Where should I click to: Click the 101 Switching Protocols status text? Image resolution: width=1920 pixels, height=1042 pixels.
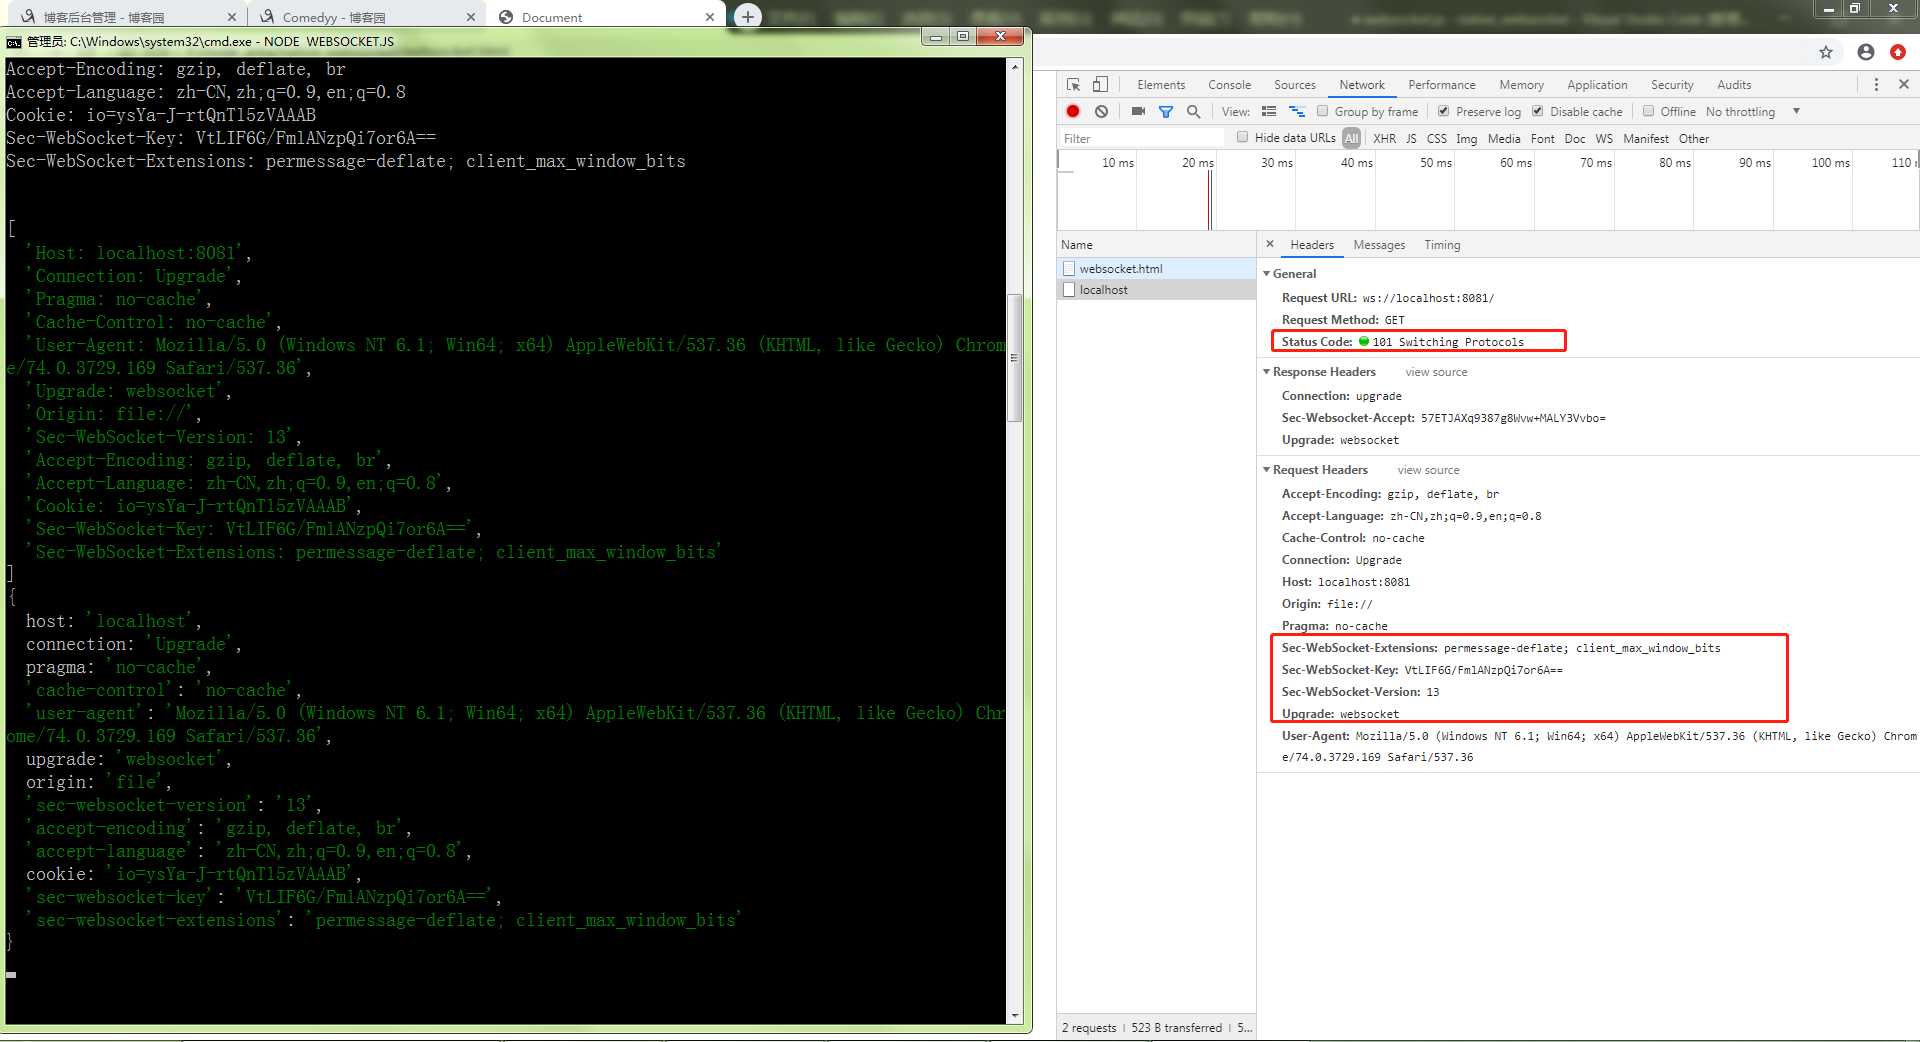tap(1448, 342)
